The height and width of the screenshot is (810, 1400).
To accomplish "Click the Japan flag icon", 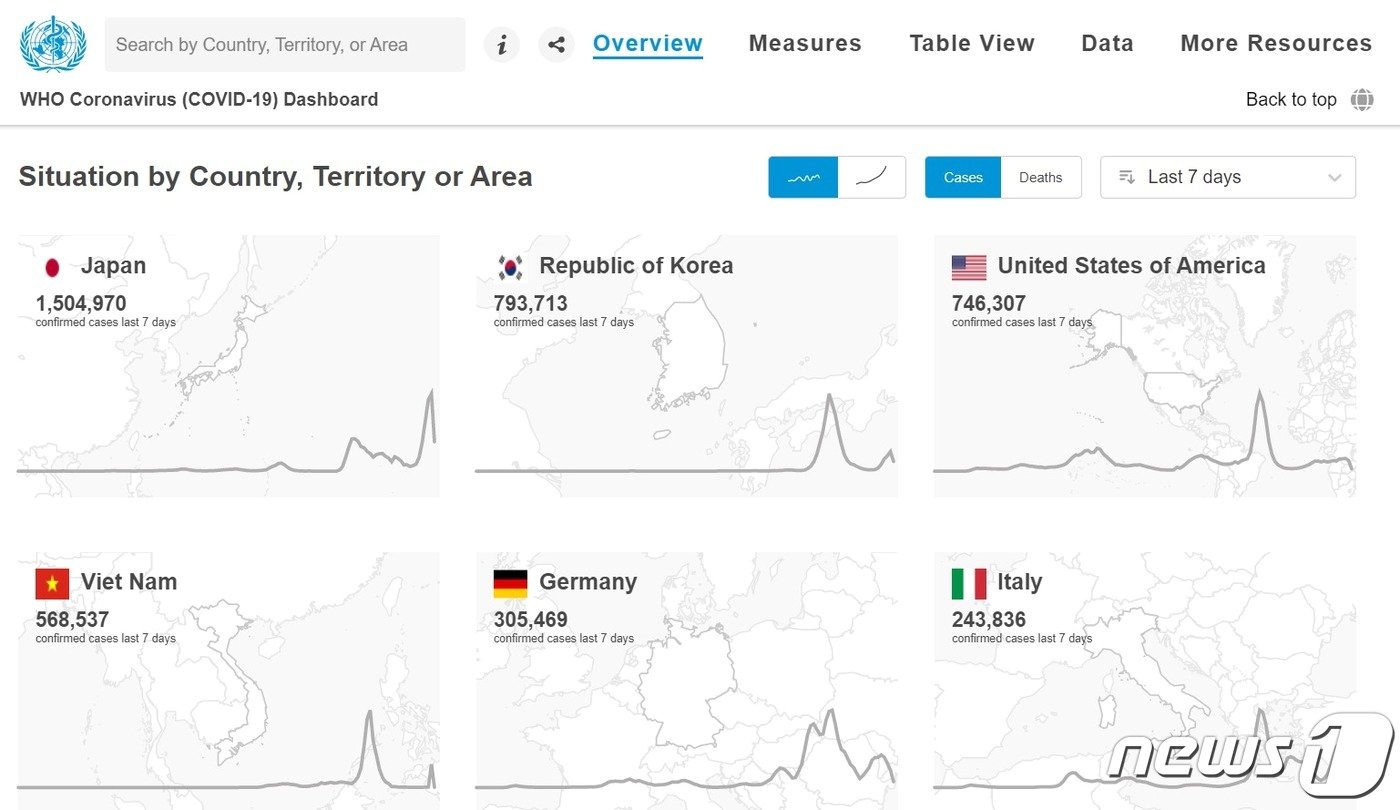I will pyautogui.click(x=52, y=267).
